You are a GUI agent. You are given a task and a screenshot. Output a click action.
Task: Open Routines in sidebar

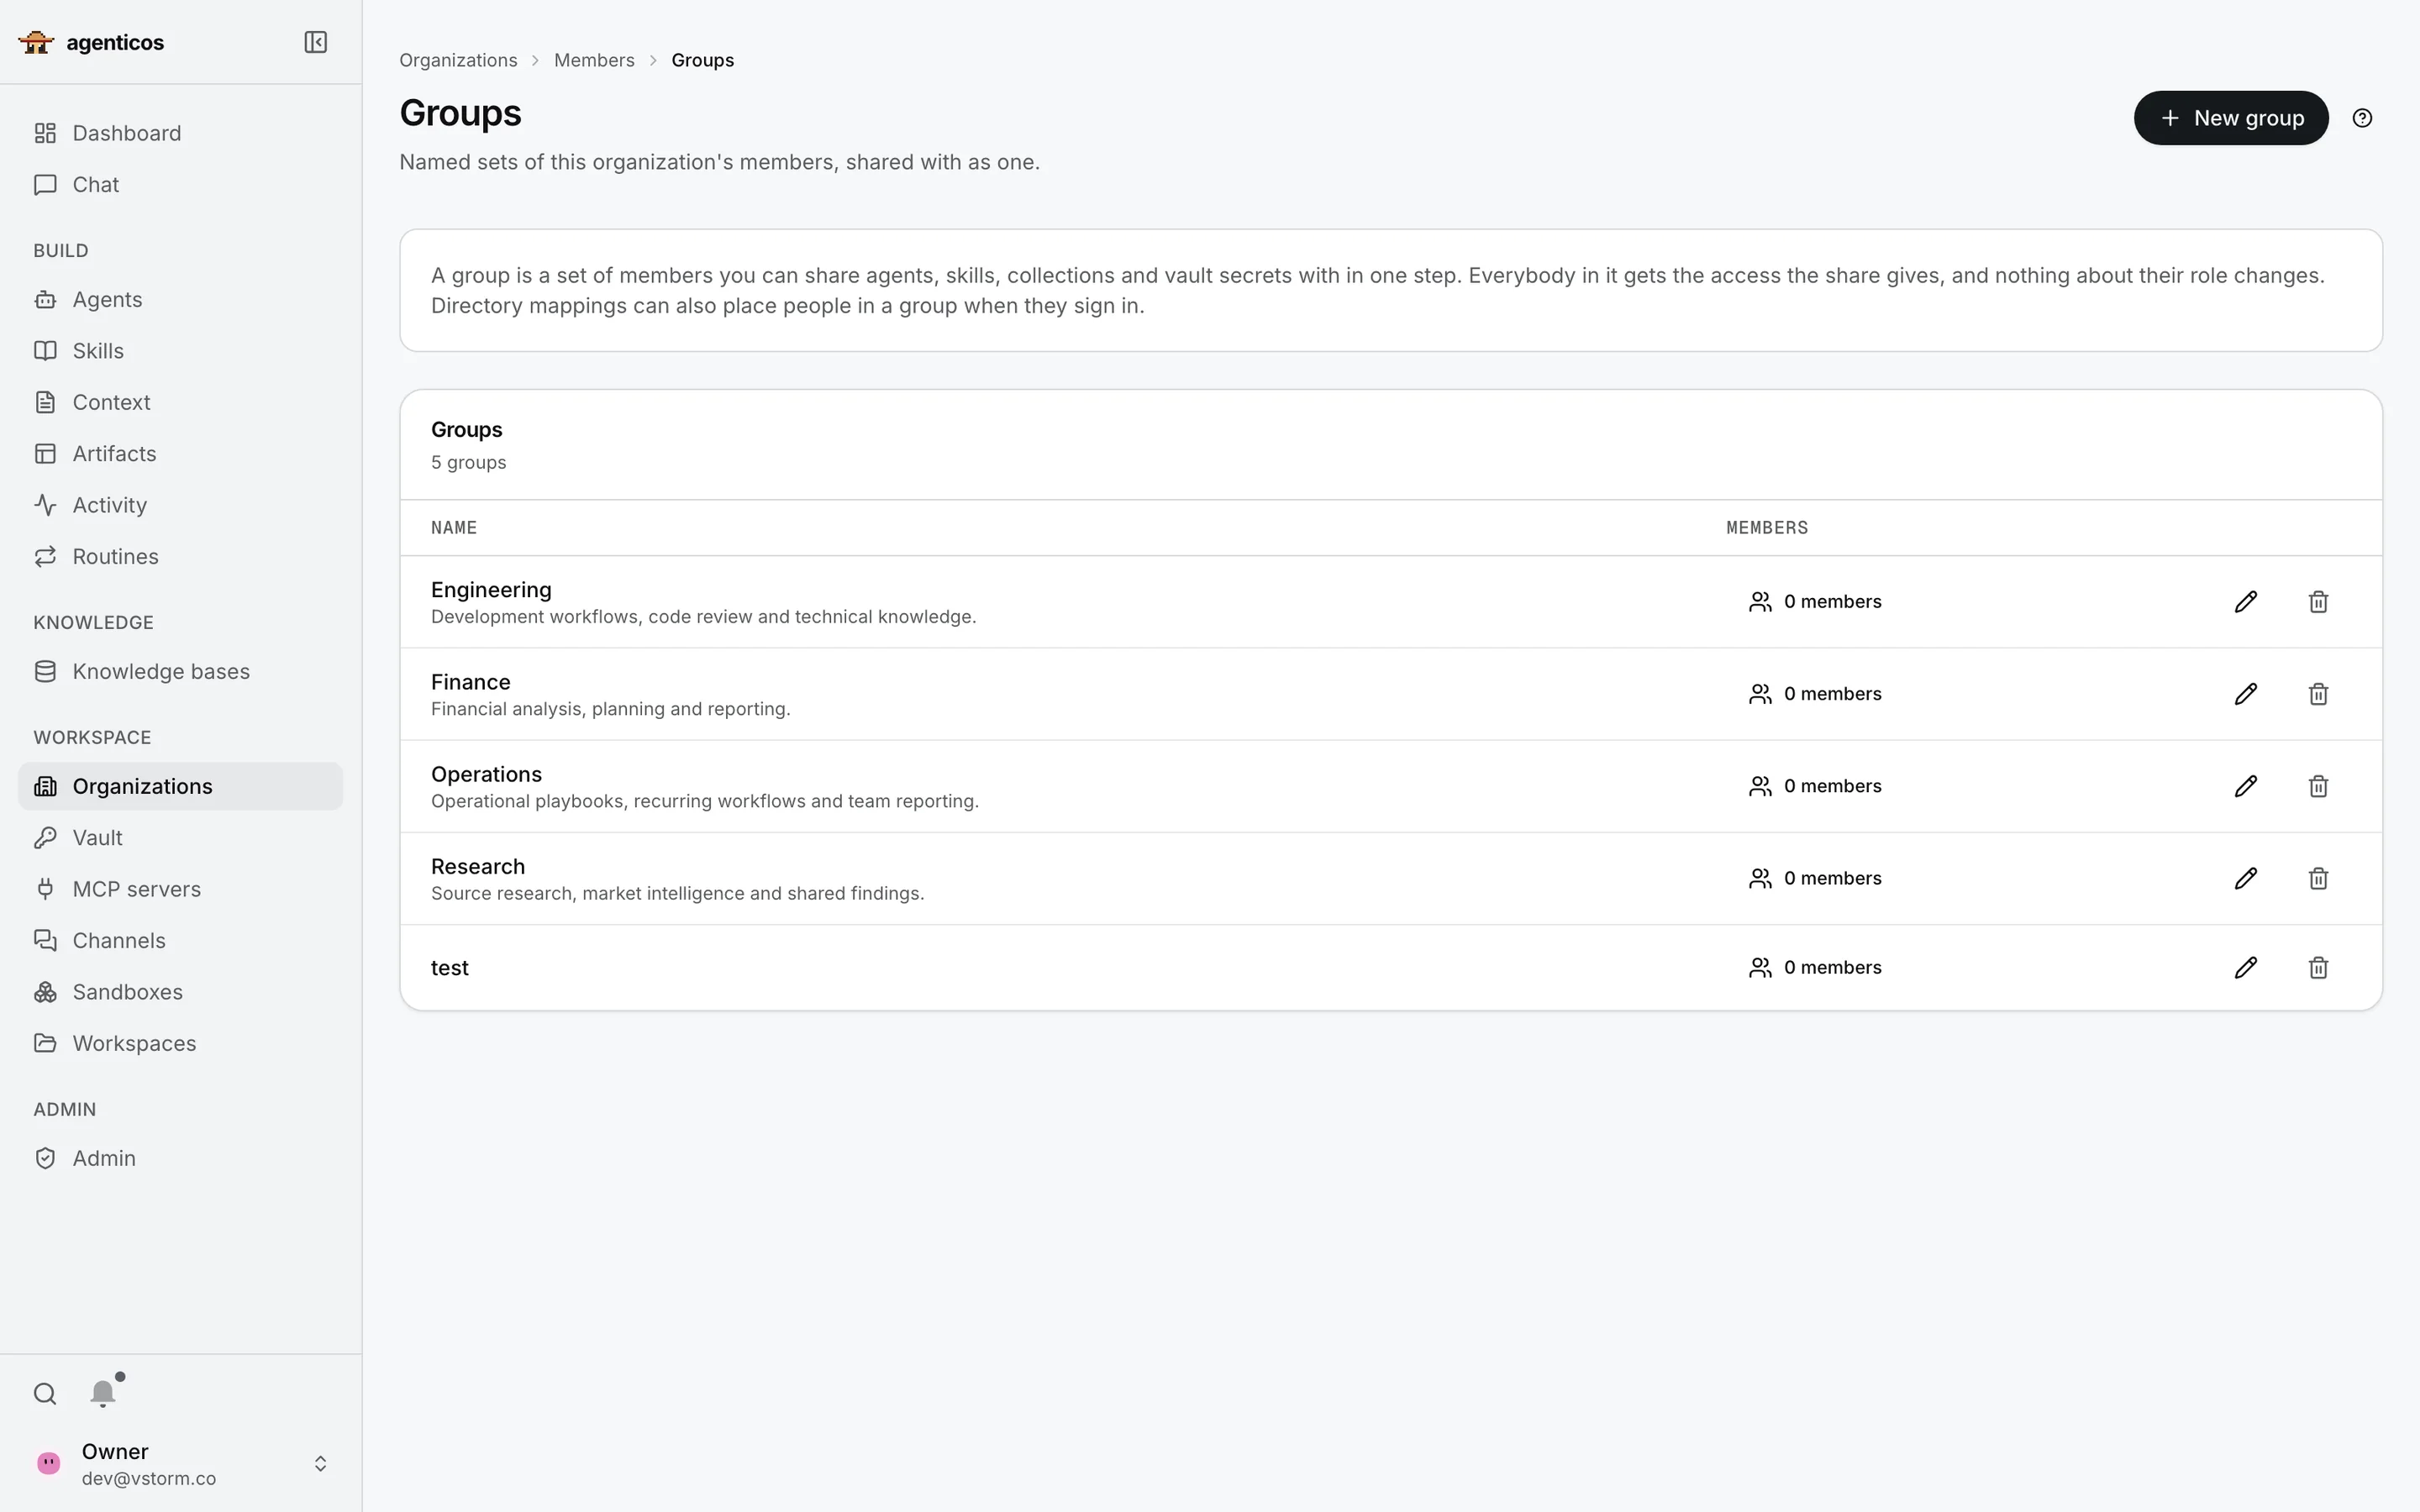pyautogui.click(x=180, y=557)
